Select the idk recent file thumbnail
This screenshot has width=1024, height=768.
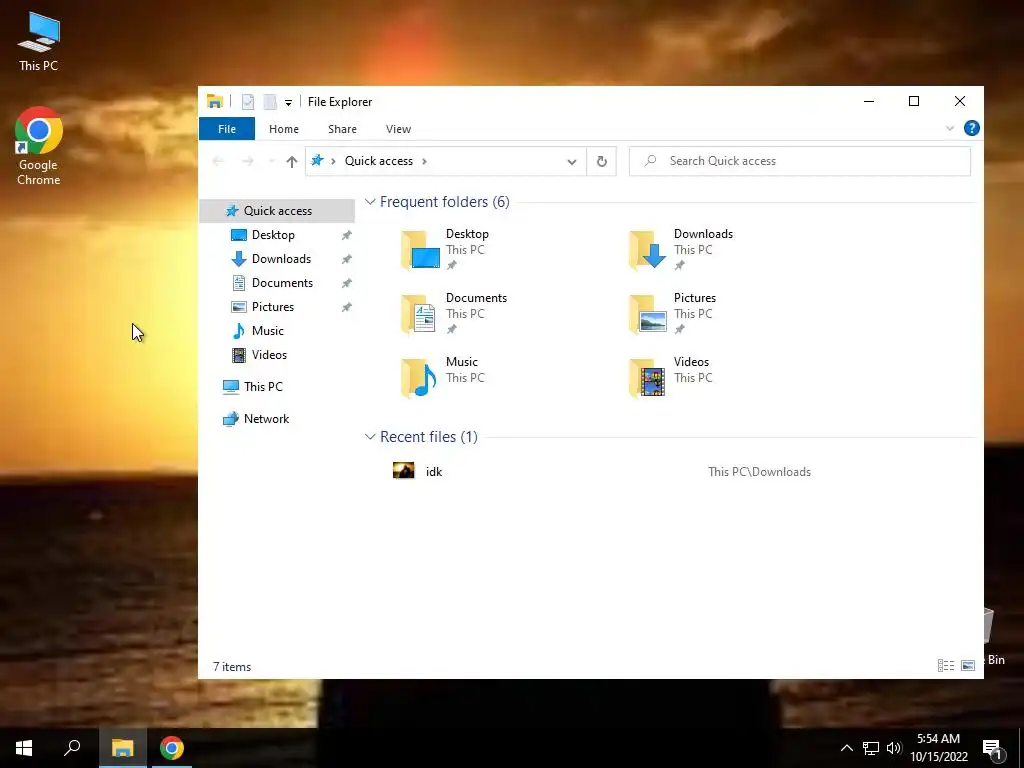pos(404,471)
